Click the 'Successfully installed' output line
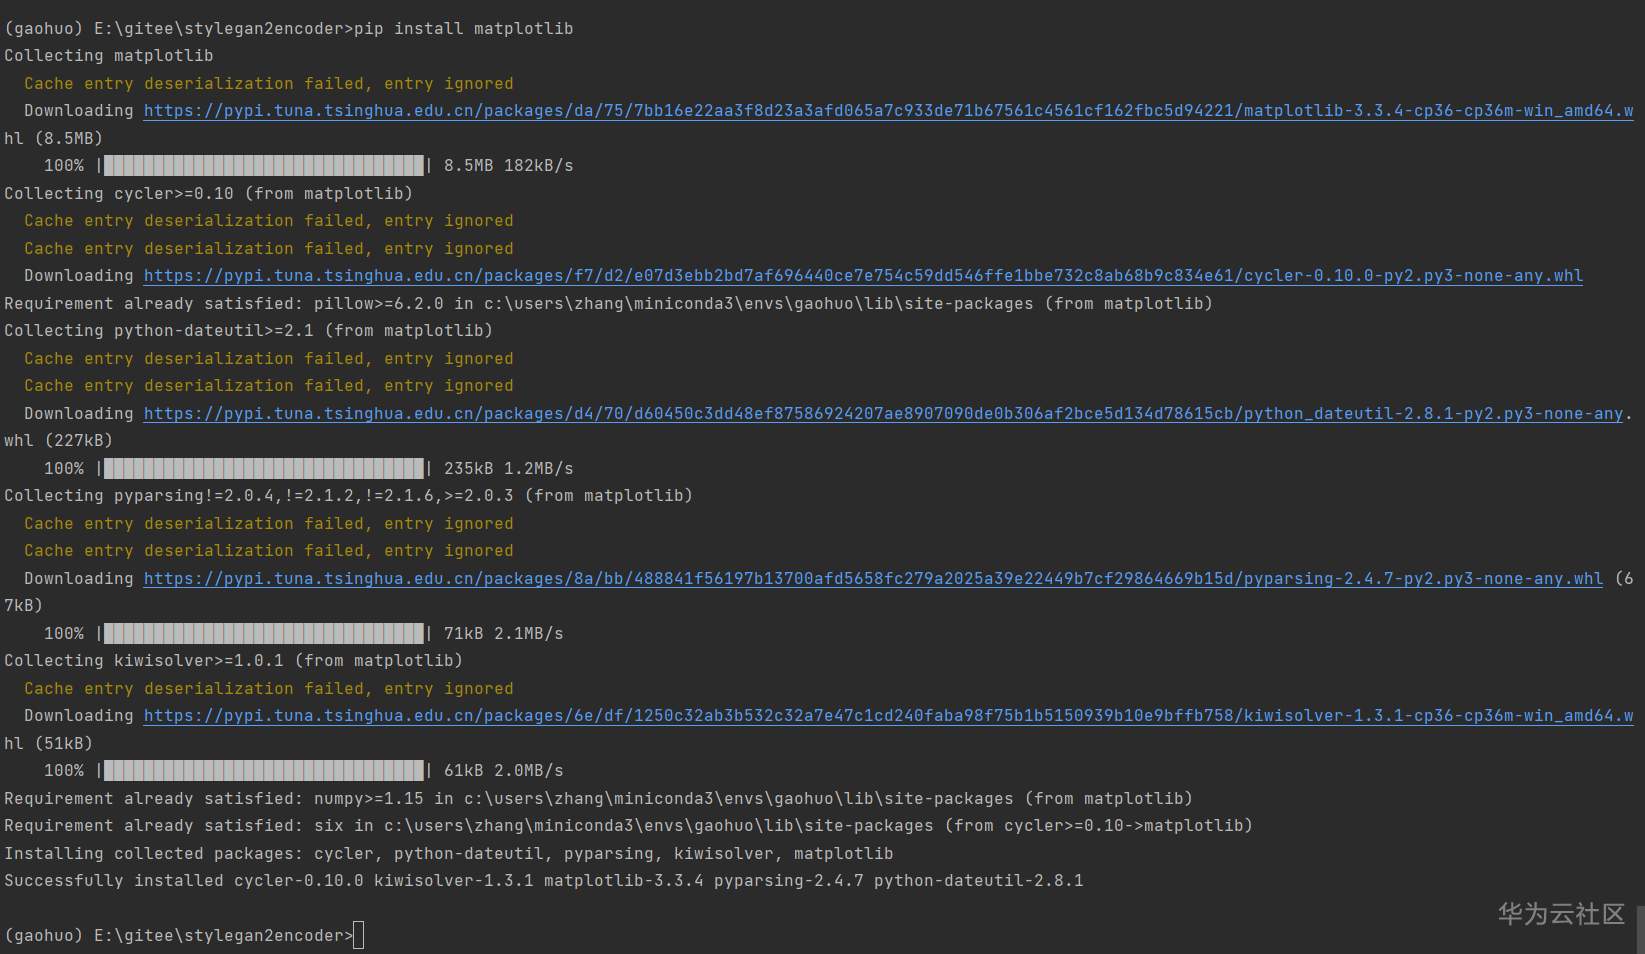The height and width of the screenshot is (954, 1645). [x=543, y=881]
